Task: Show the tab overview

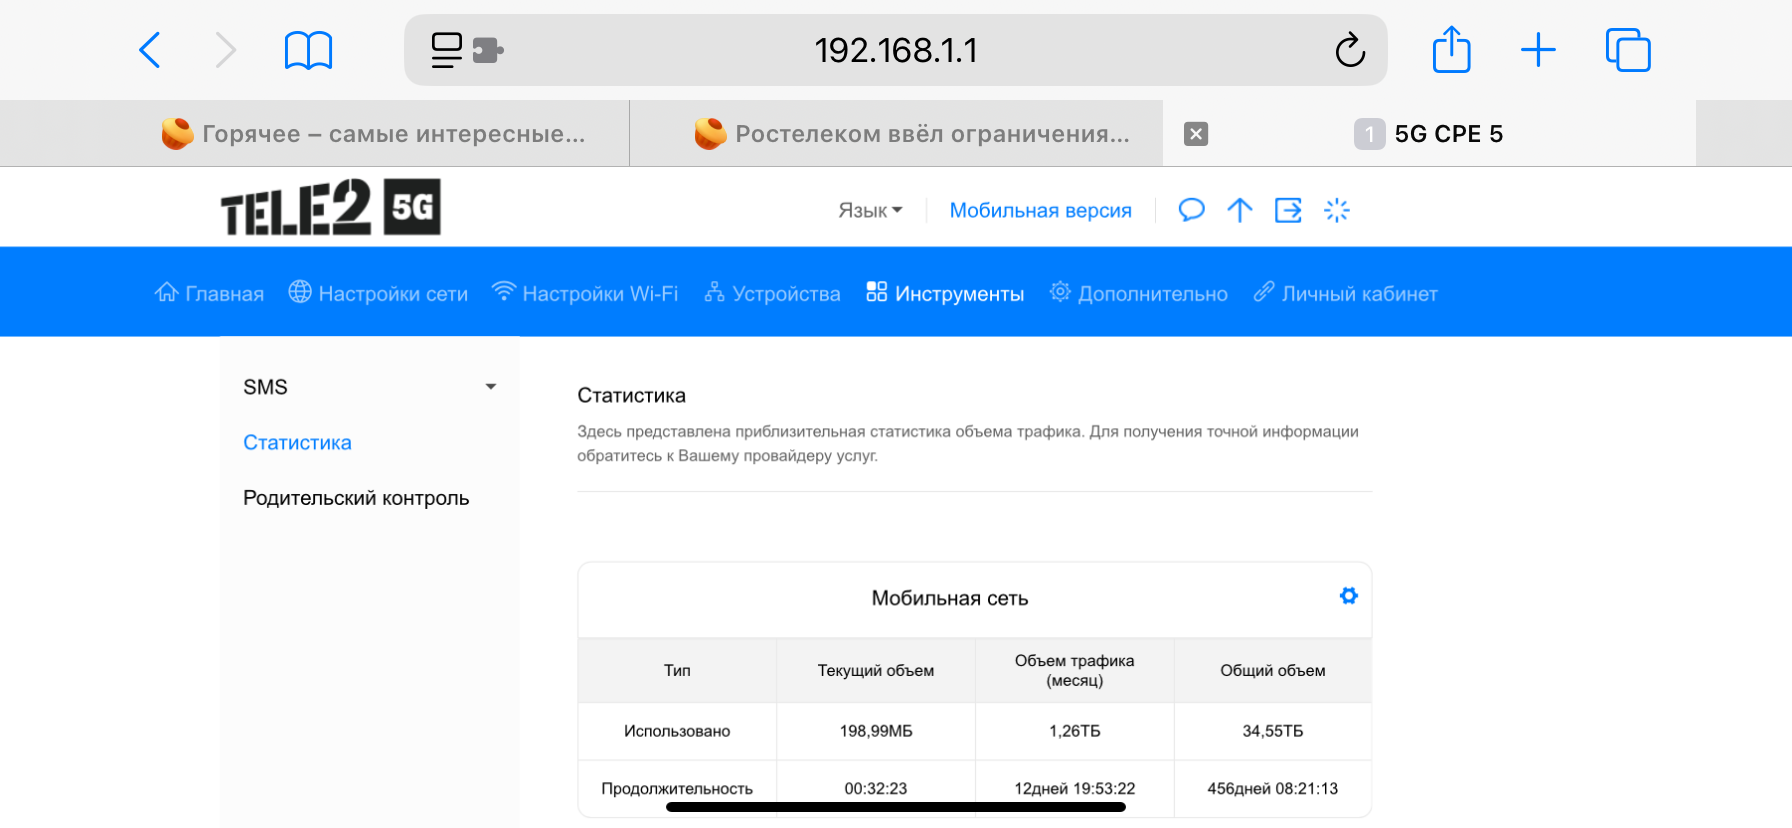Action: coord(1628,50)
